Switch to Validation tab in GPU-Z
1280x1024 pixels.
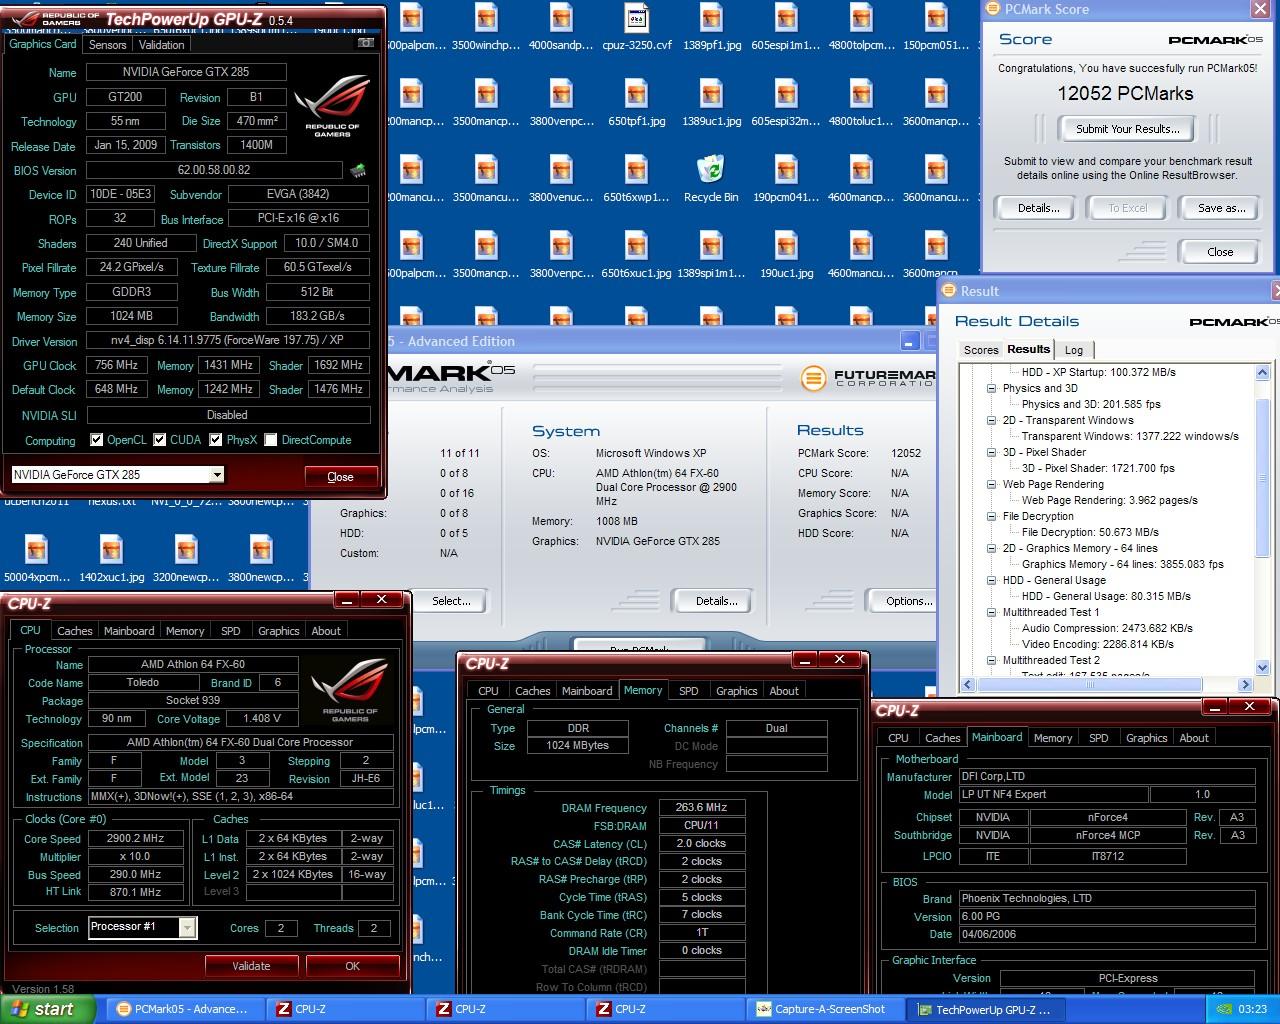click(161, 45)
